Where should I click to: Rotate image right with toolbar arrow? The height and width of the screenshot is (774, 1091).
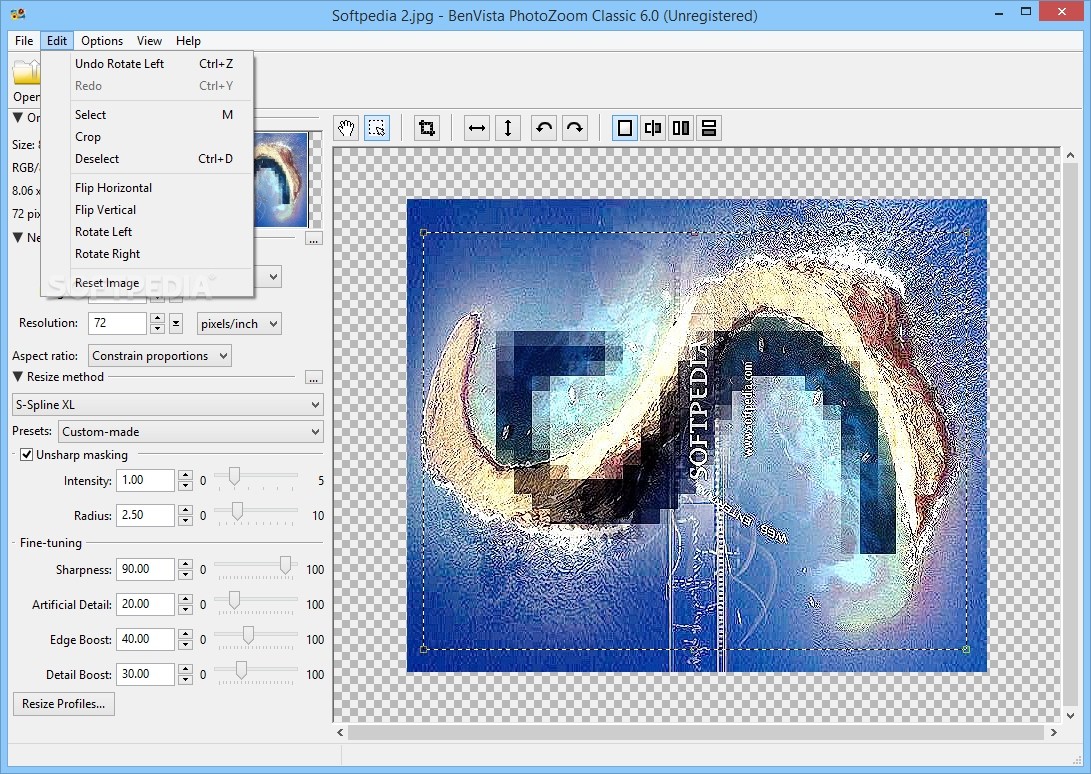point(575,128)
